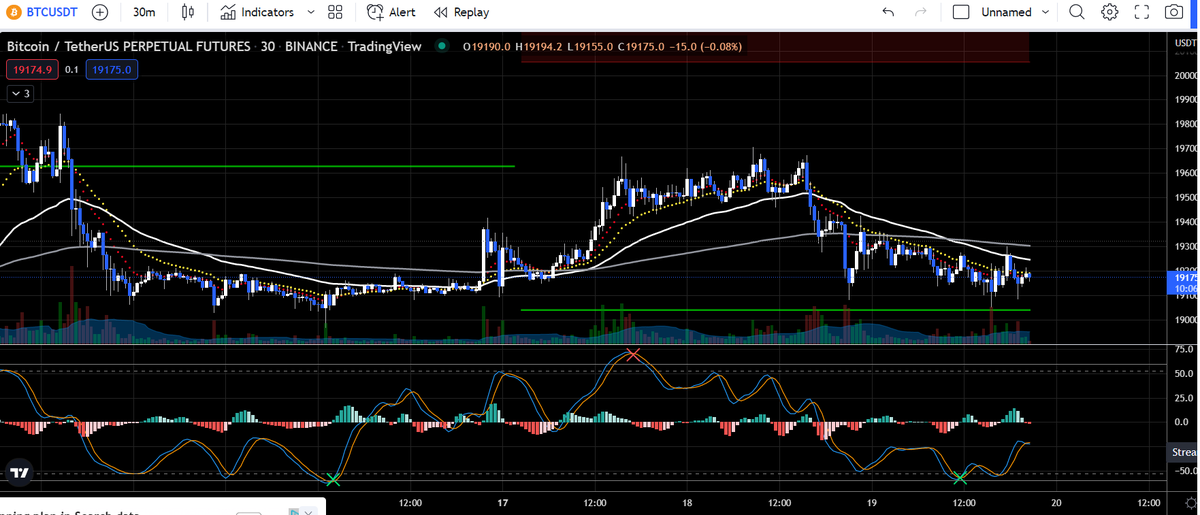Click the 25.0 oscillator scale label
The height and width of the screenshot is (515, 1200).
(x=1183, y=397)
